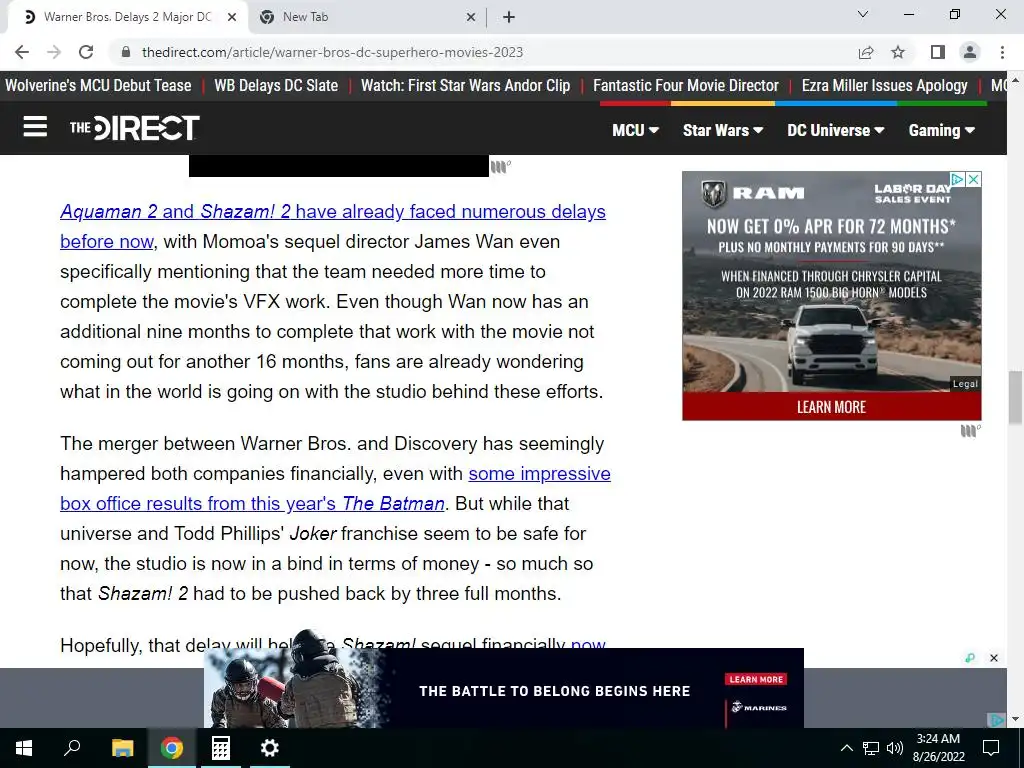Open volume control tray icon
This screenshot has width=1024, height=768.
(895, 748)
